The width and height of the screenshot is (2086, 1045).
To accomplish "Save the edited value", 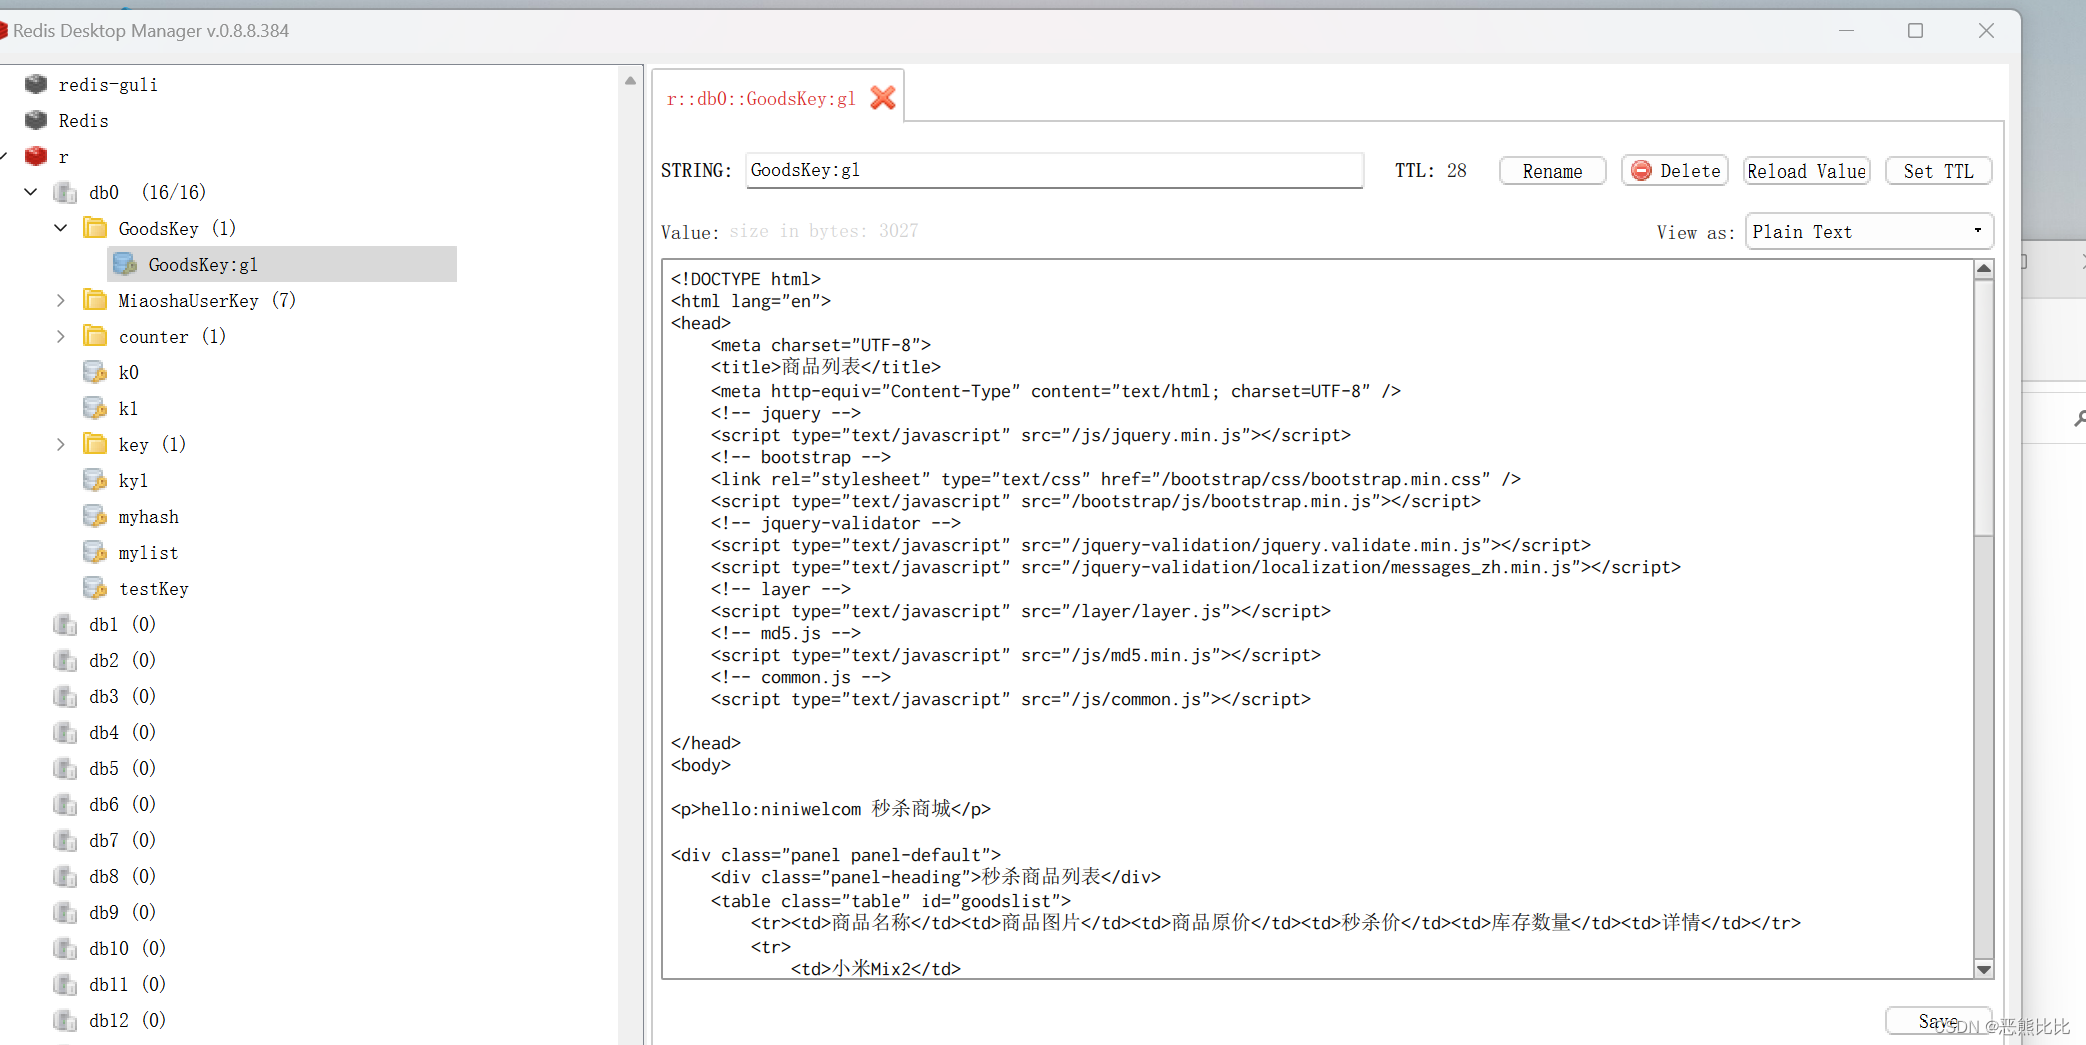I will 1938,1021.
